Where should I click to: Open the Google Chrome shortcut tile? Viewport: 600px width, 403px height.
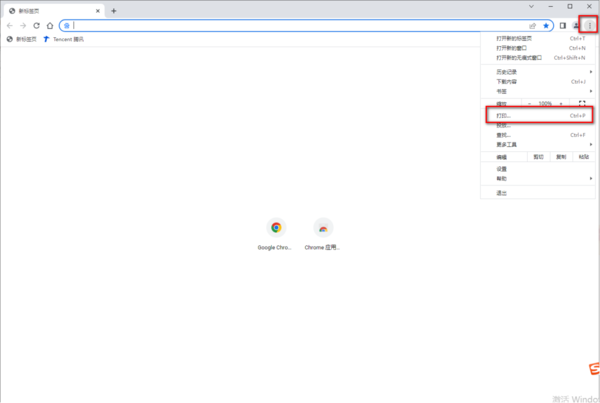click(275, 234)
